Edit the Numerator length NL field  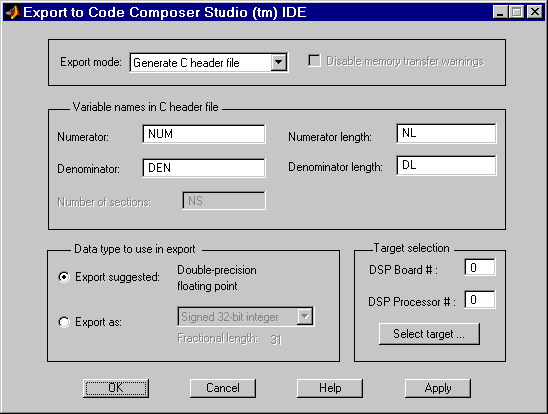click(x=446, y=133)
